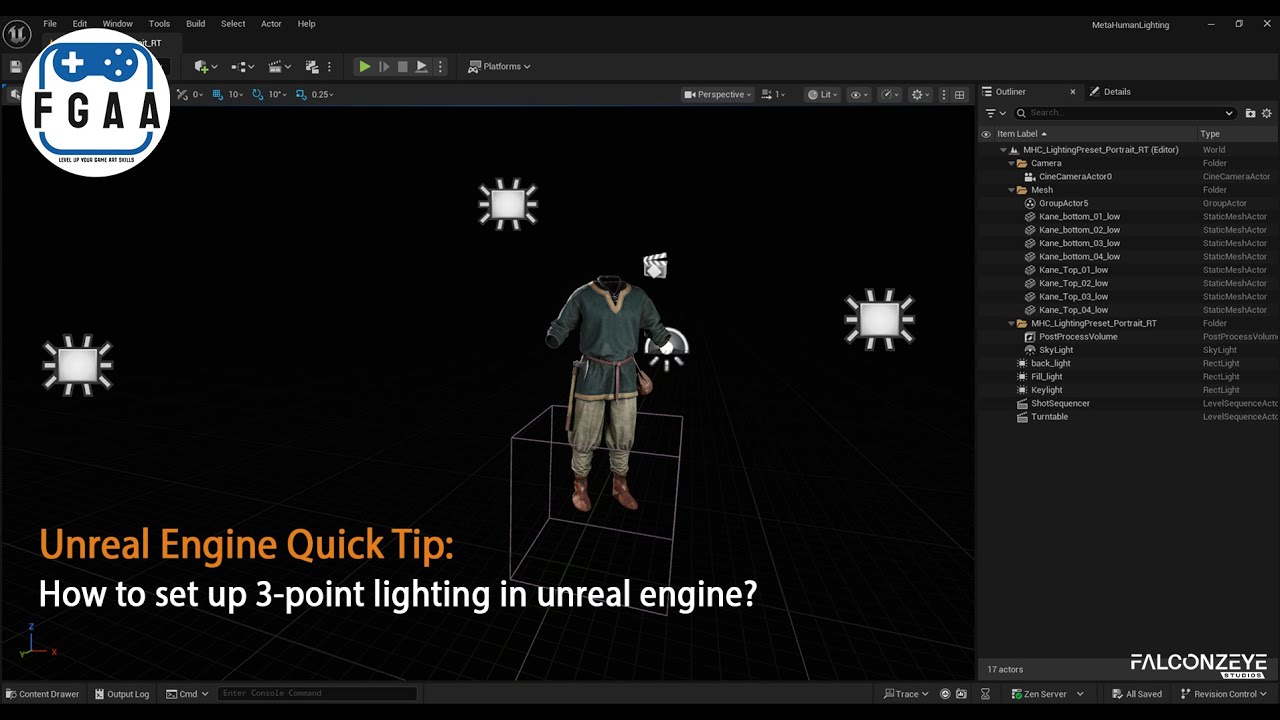Click the Outliner create folder icon
The image size is (1280, 720).
(x=1250, y=114)
